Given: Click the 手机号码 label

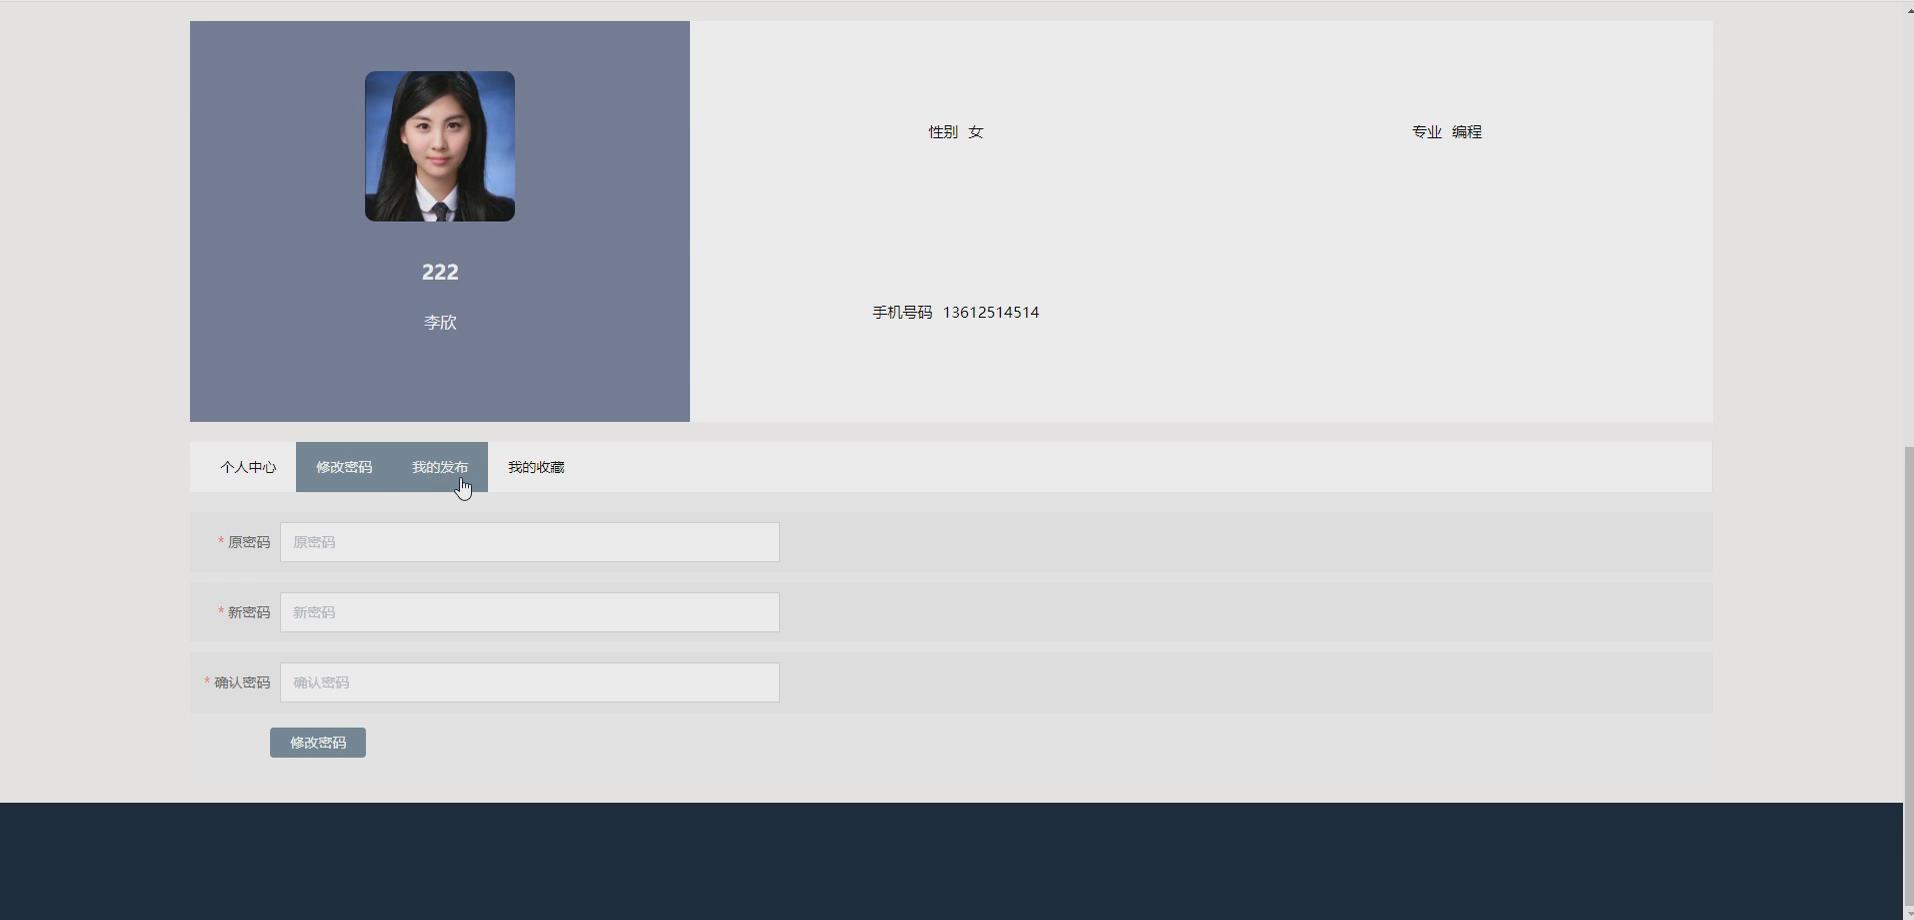Looking at the screenshot, I should 902,312.
